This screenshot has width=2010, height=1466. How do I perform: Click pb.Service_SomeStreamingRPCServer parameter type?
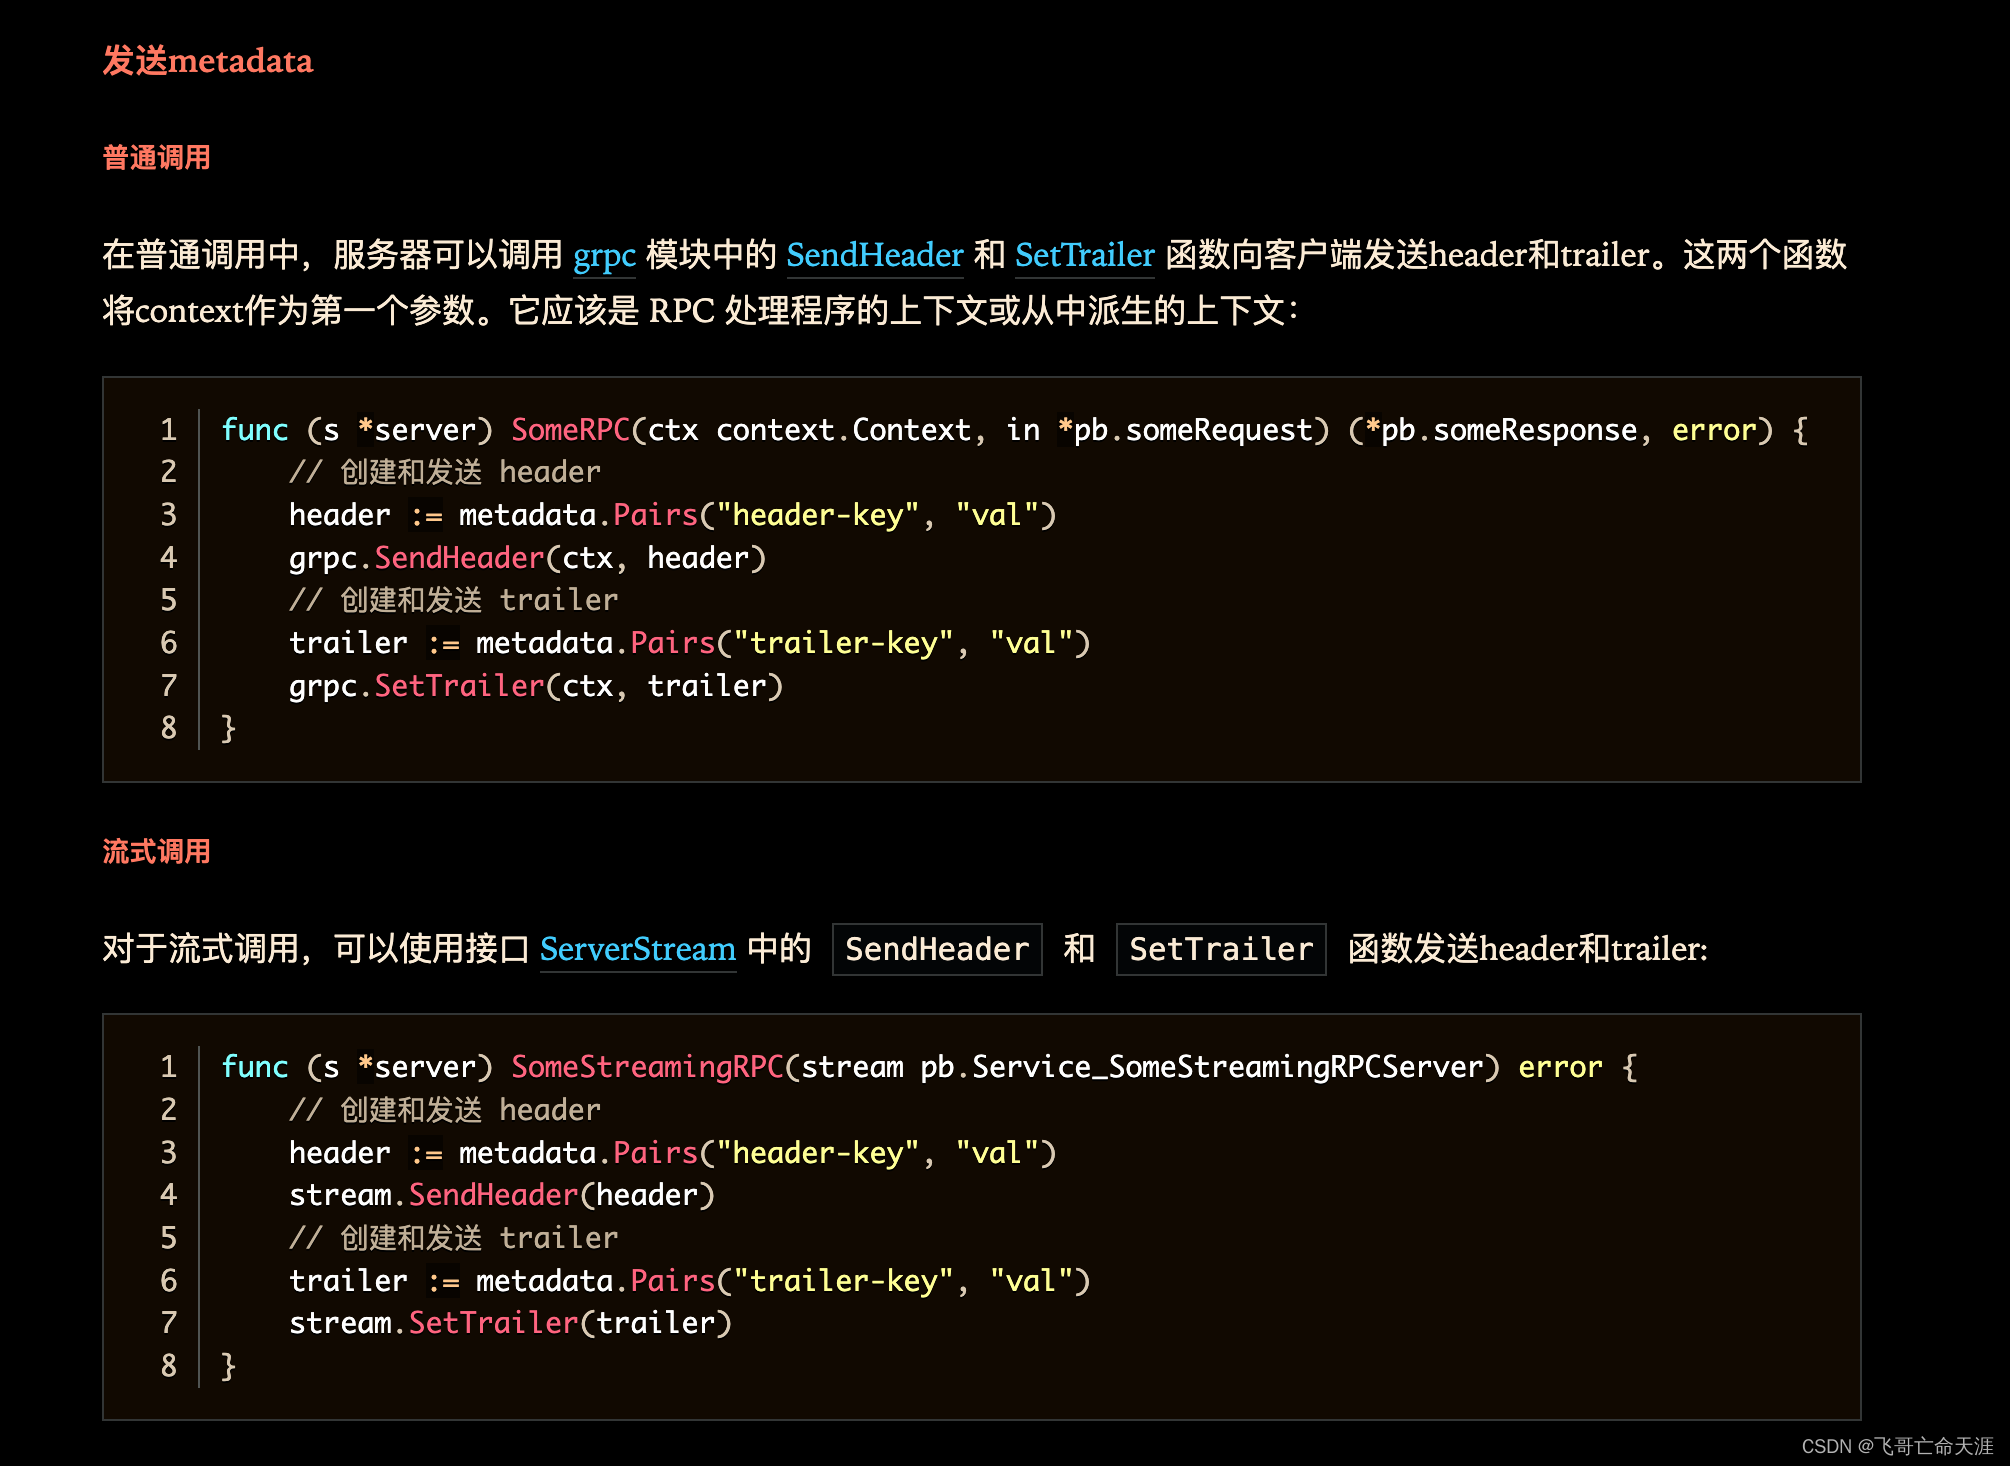(1202, 1067)
